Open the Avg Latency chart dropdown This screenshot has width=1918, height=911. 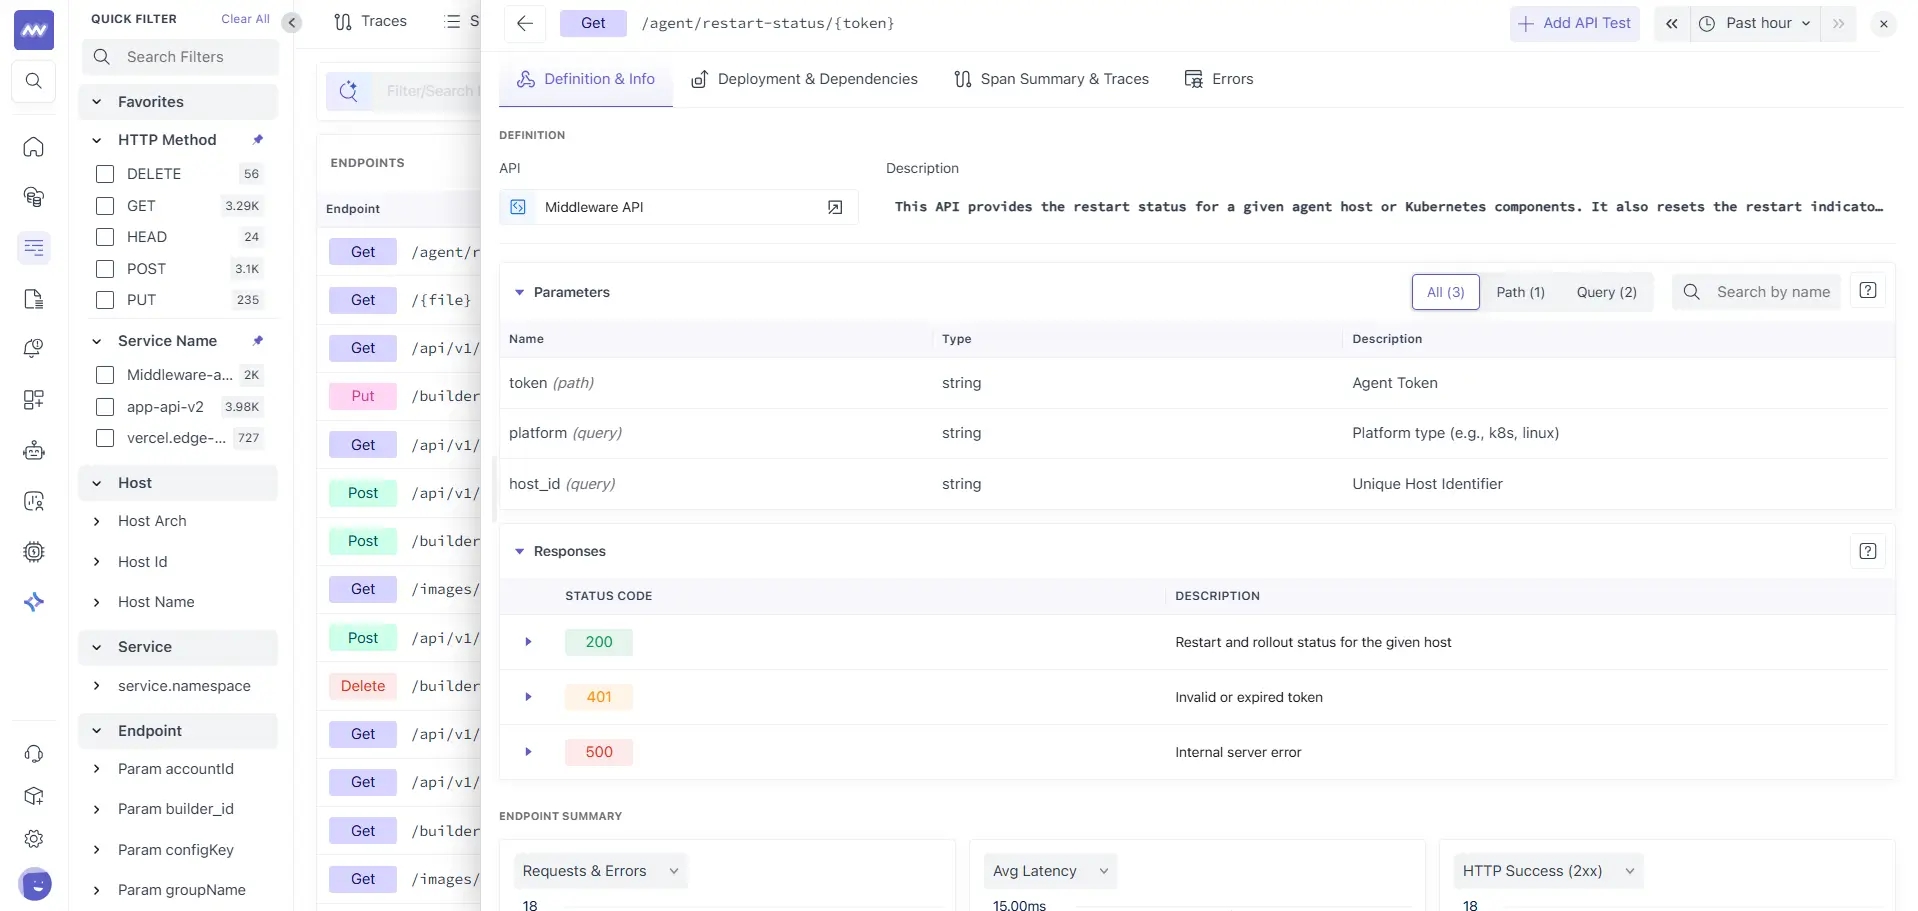1049,871
